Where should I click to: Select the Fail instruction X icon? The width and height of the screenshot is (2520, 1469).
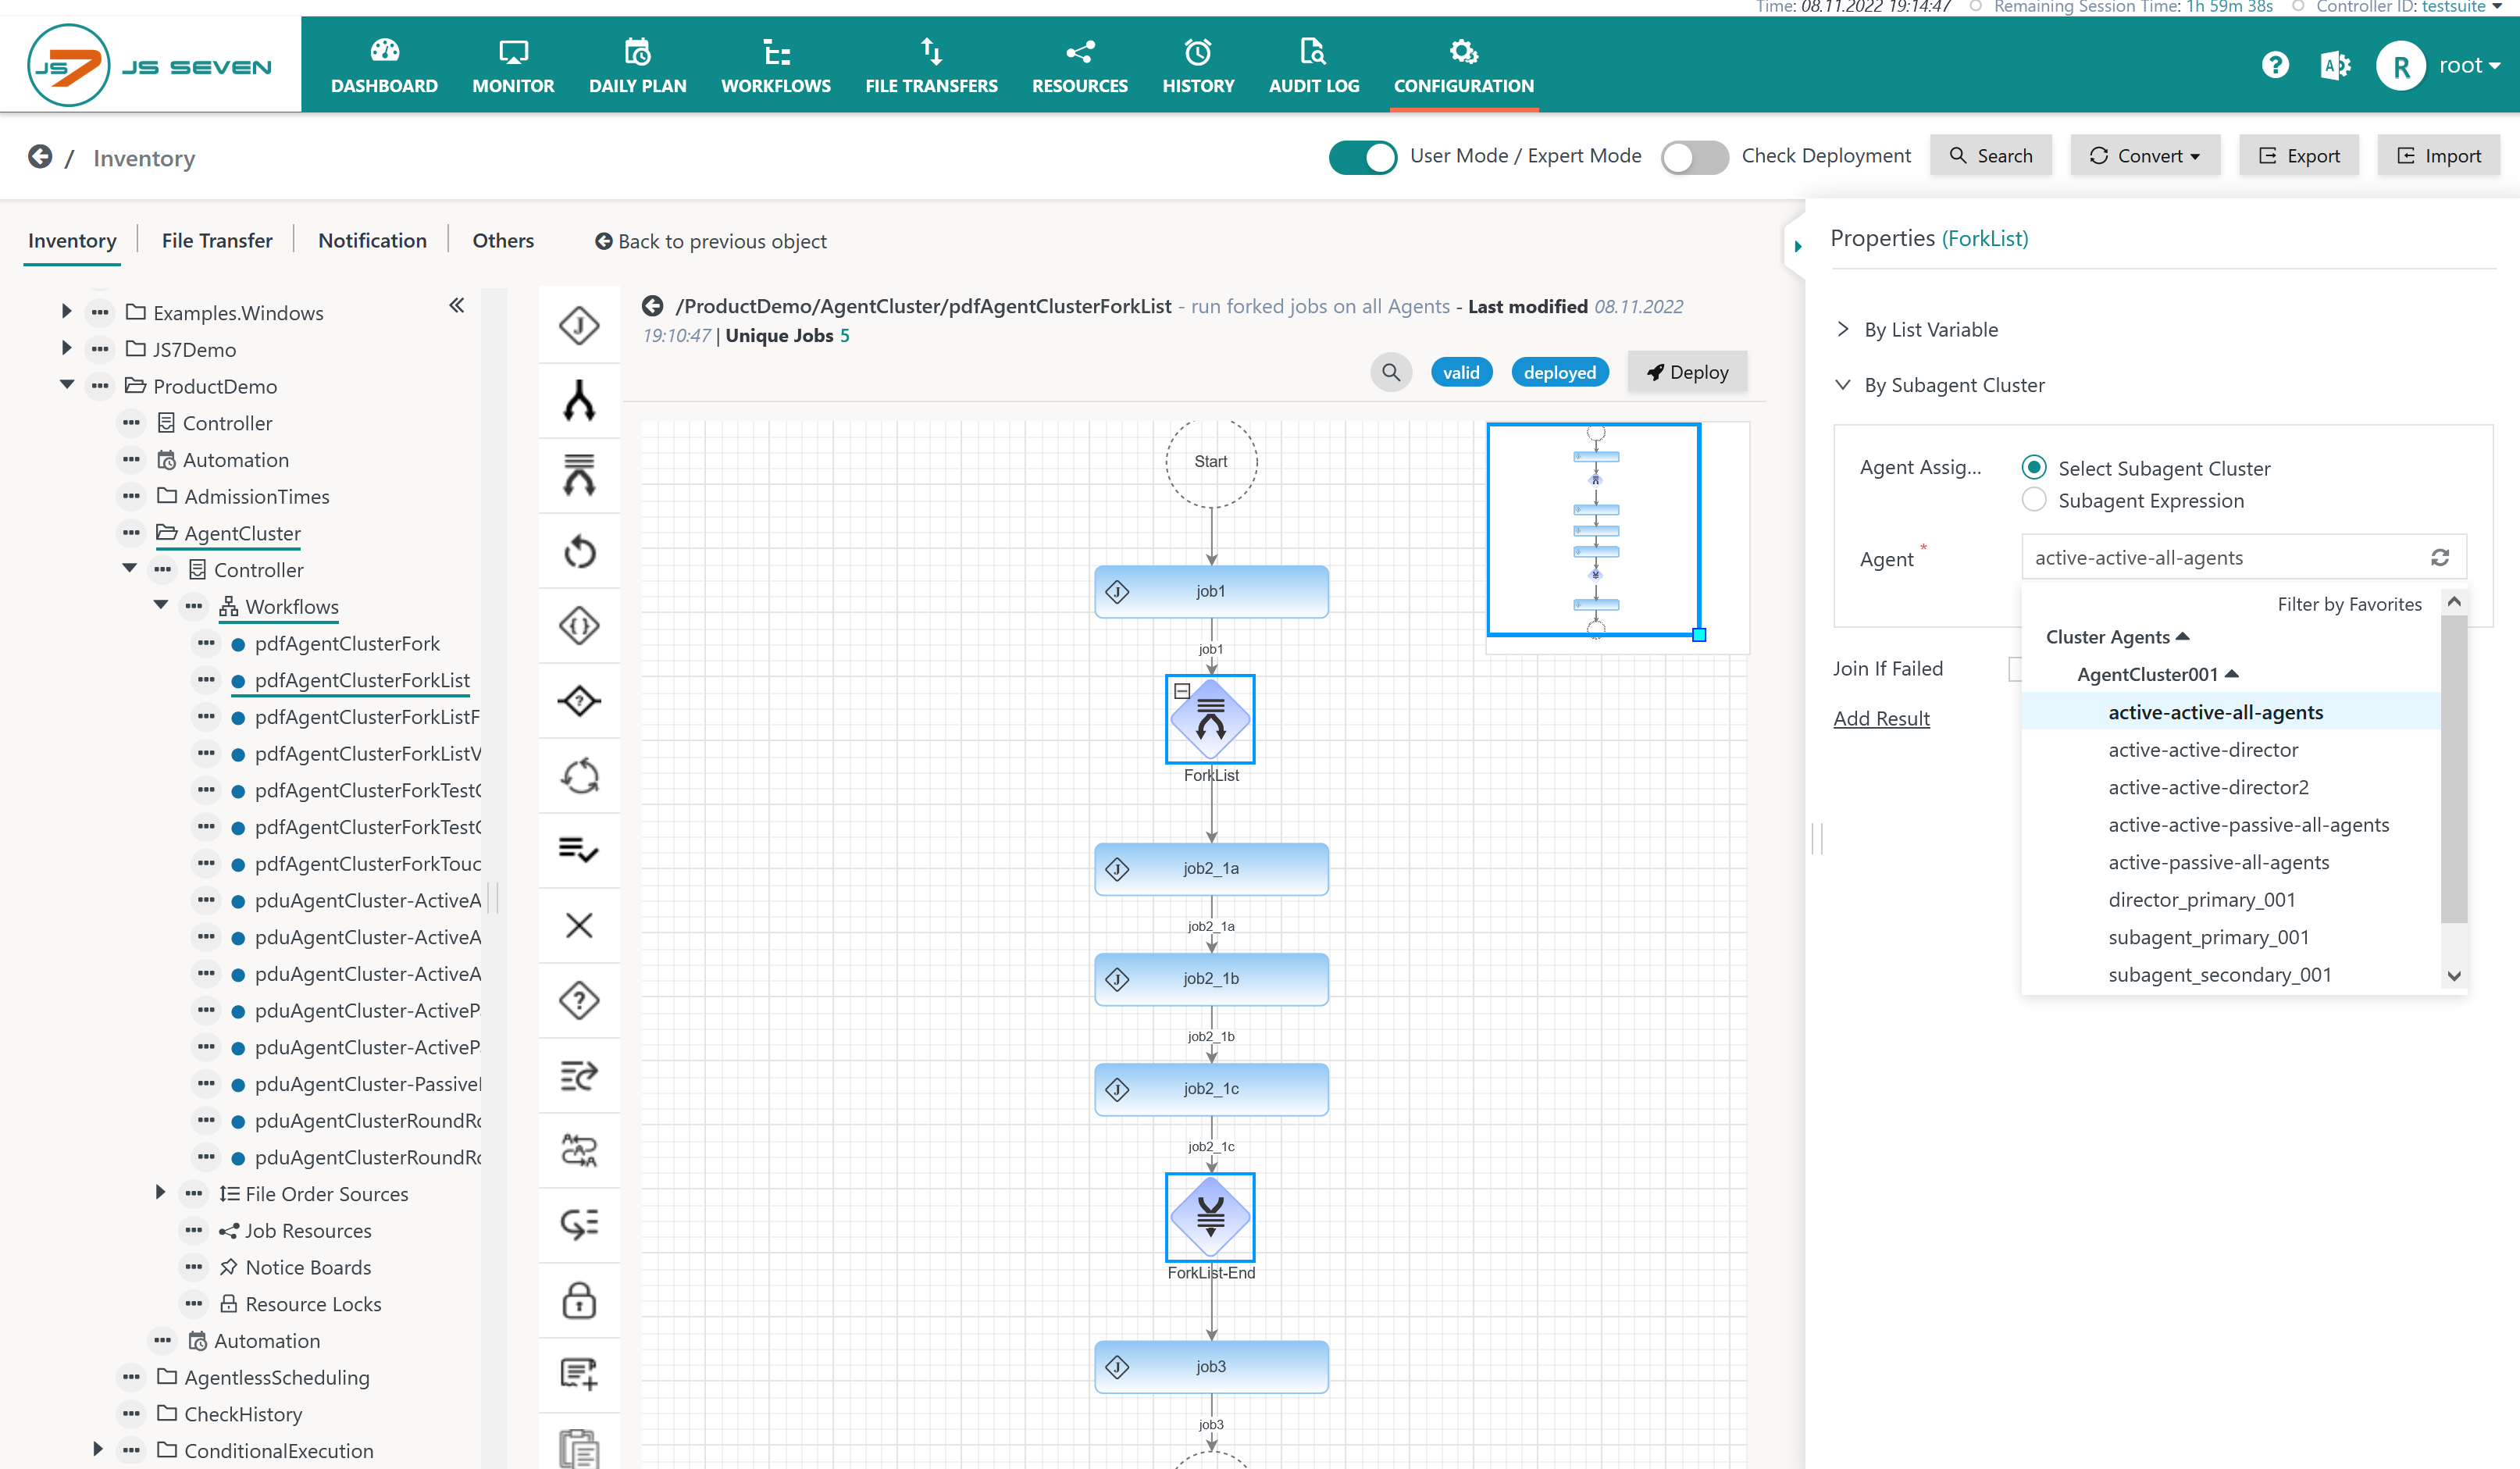tap(579, 925)
